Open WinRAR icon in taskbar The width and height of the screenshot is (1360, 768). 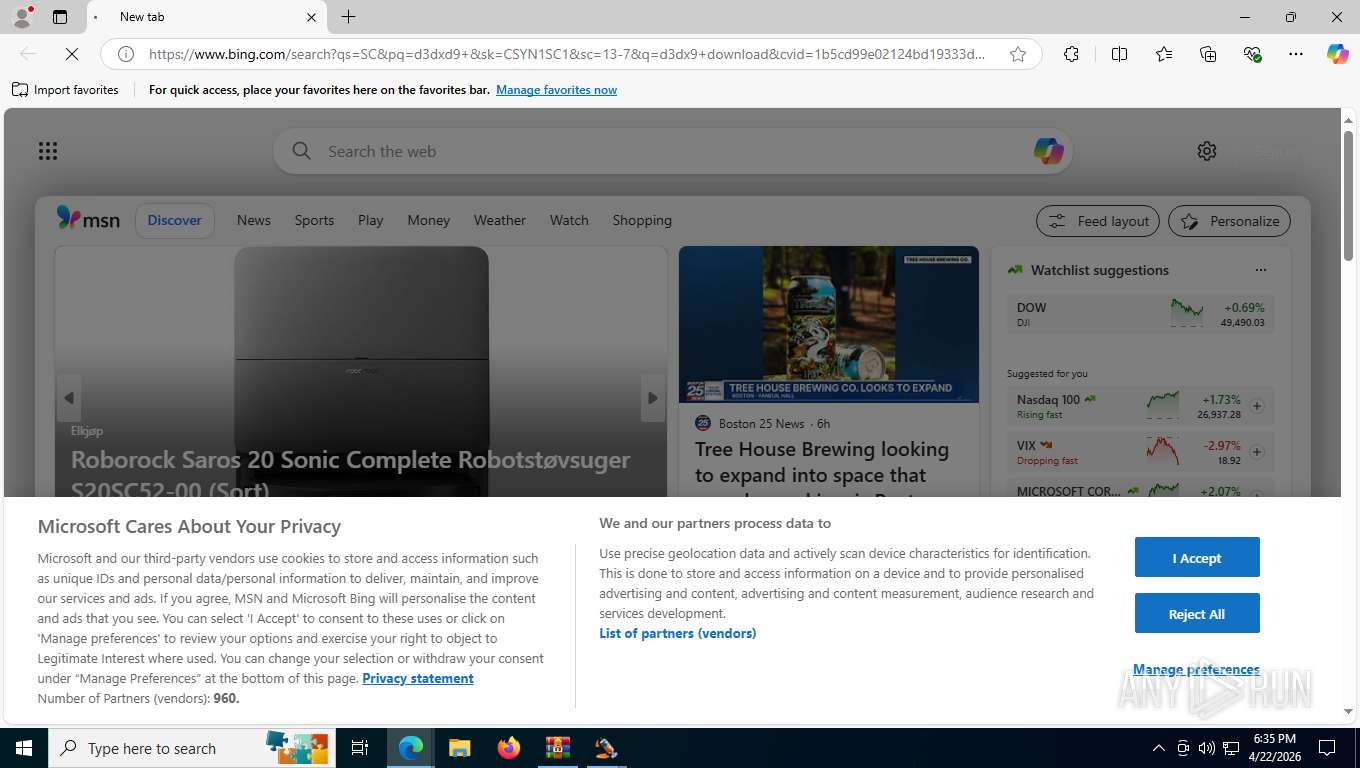[x=558, y=748]
